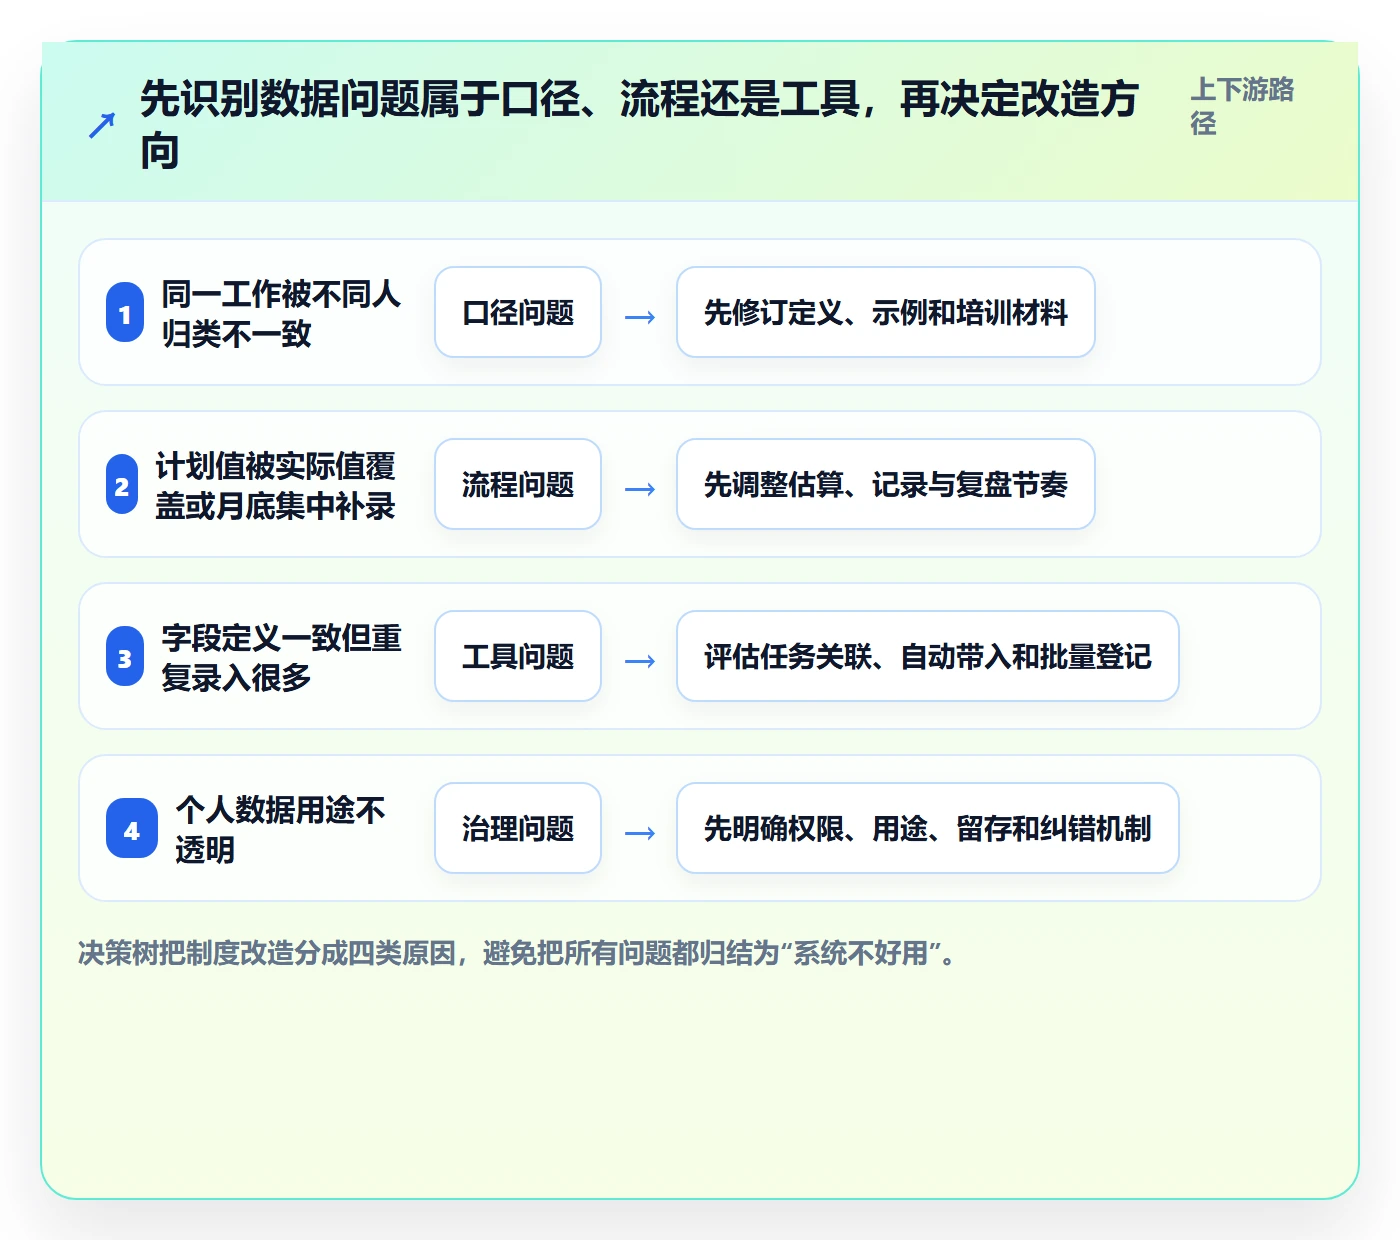
Task: Click the text 个人数据用途不透明
Action: click(281, 829)
